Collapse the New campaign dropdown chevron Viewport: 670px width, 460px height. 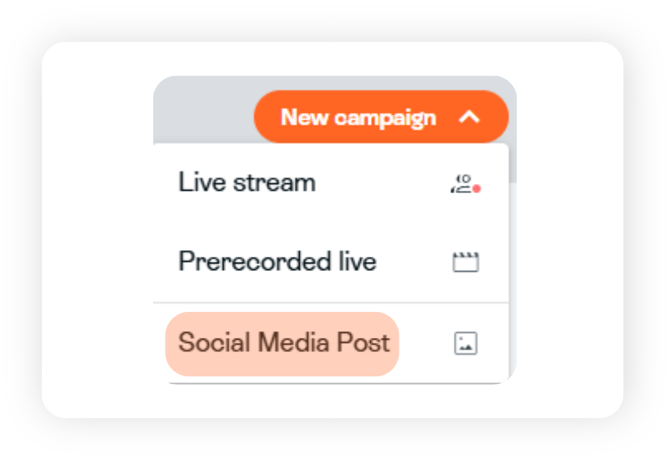tap(469, 117)
